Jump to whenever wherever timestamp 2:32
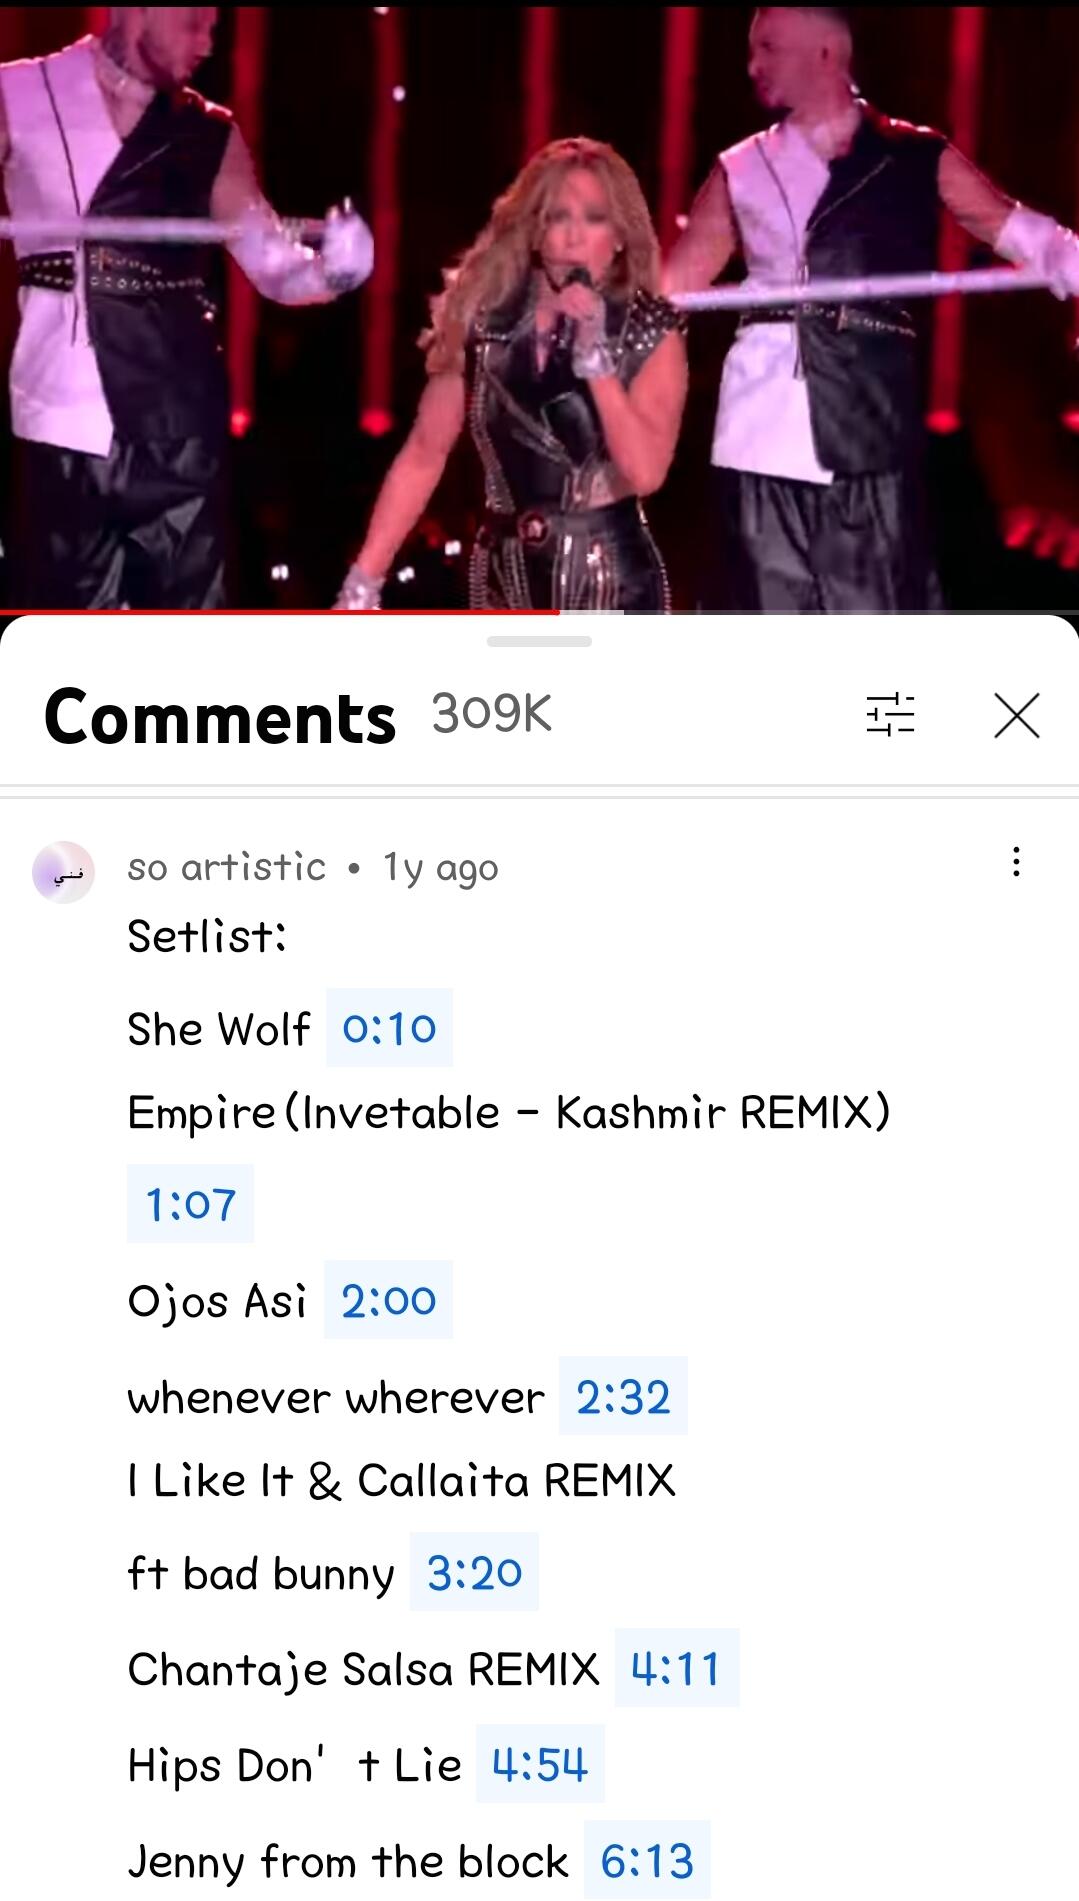Image resolution: width=1079 pixels, height=1901 pixels. [x=623, y=1396]
